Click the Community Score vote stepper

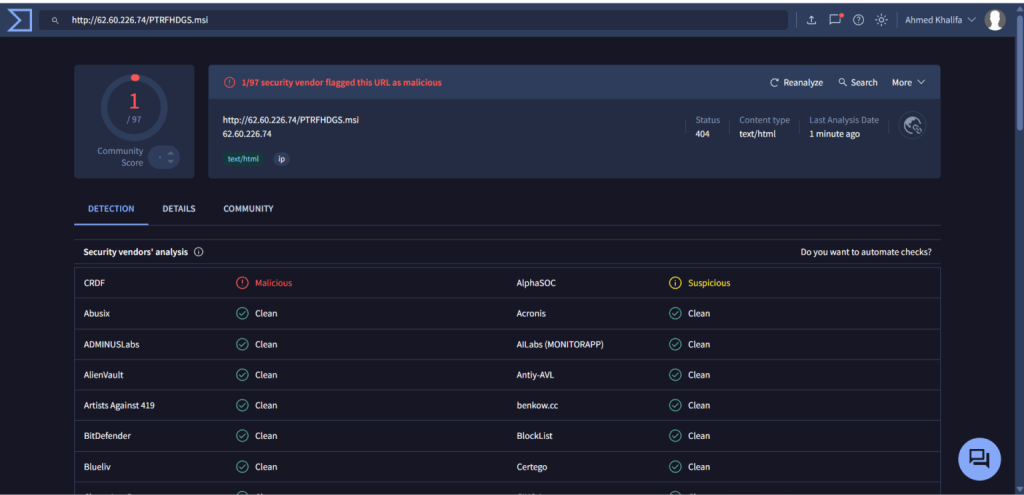164,157
